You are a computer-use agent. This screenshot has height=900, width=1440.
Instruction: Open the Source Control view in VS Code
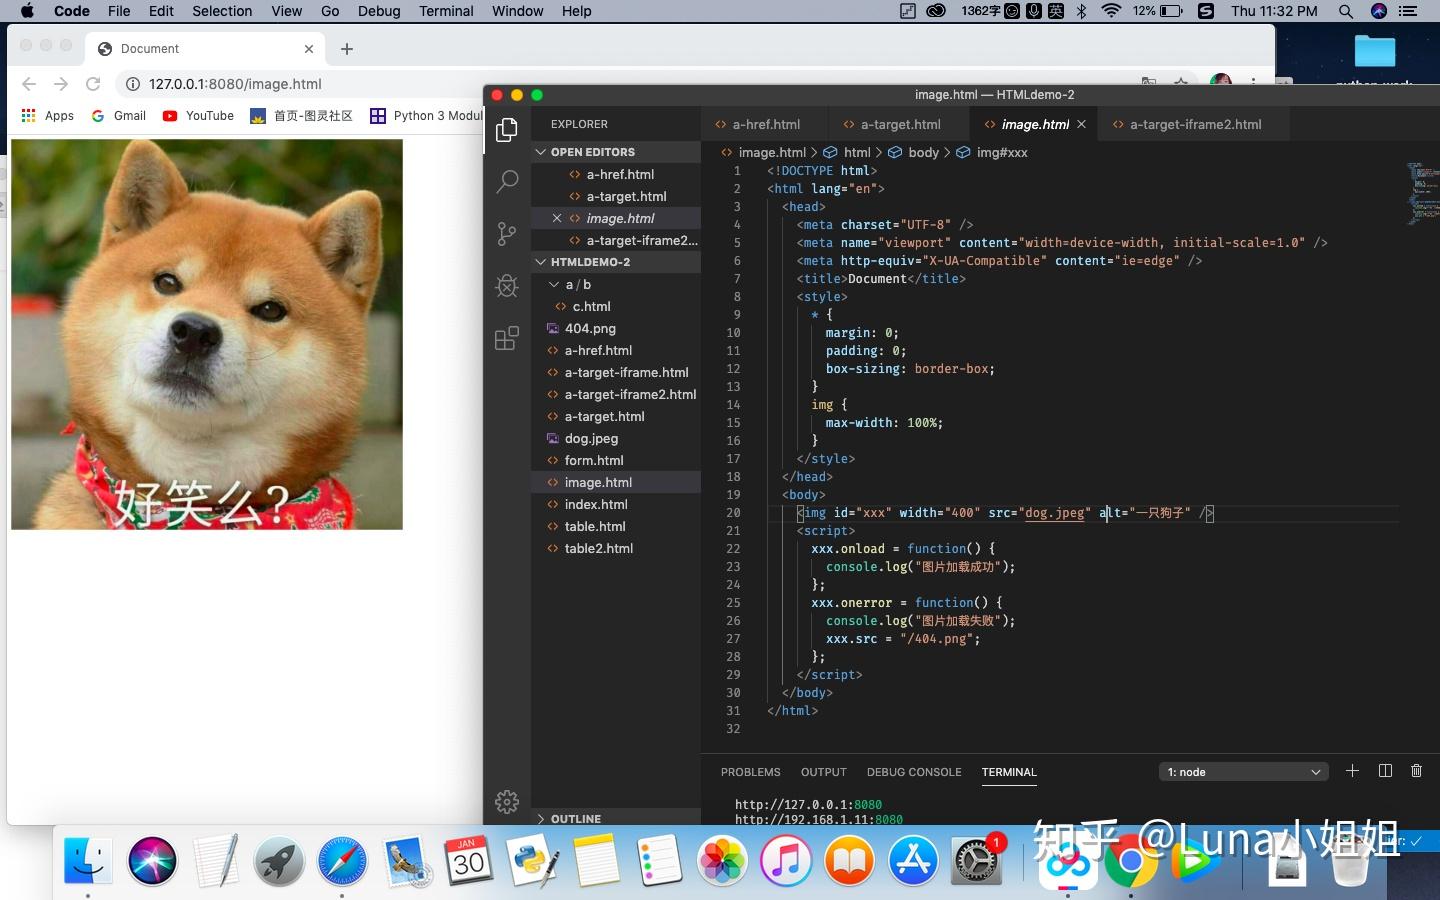click(x=507, y=234)
